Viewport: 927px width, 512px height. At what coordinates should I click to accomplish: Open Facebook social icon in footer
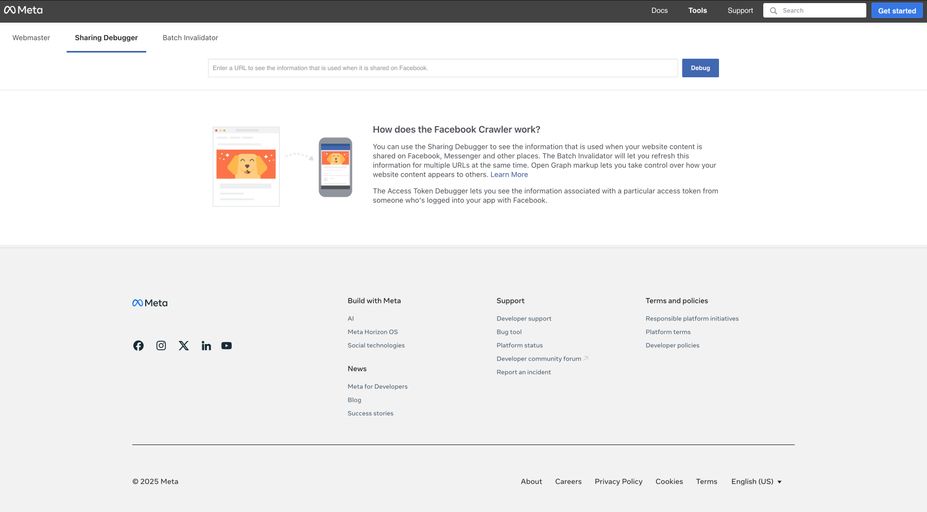[138, 346]
